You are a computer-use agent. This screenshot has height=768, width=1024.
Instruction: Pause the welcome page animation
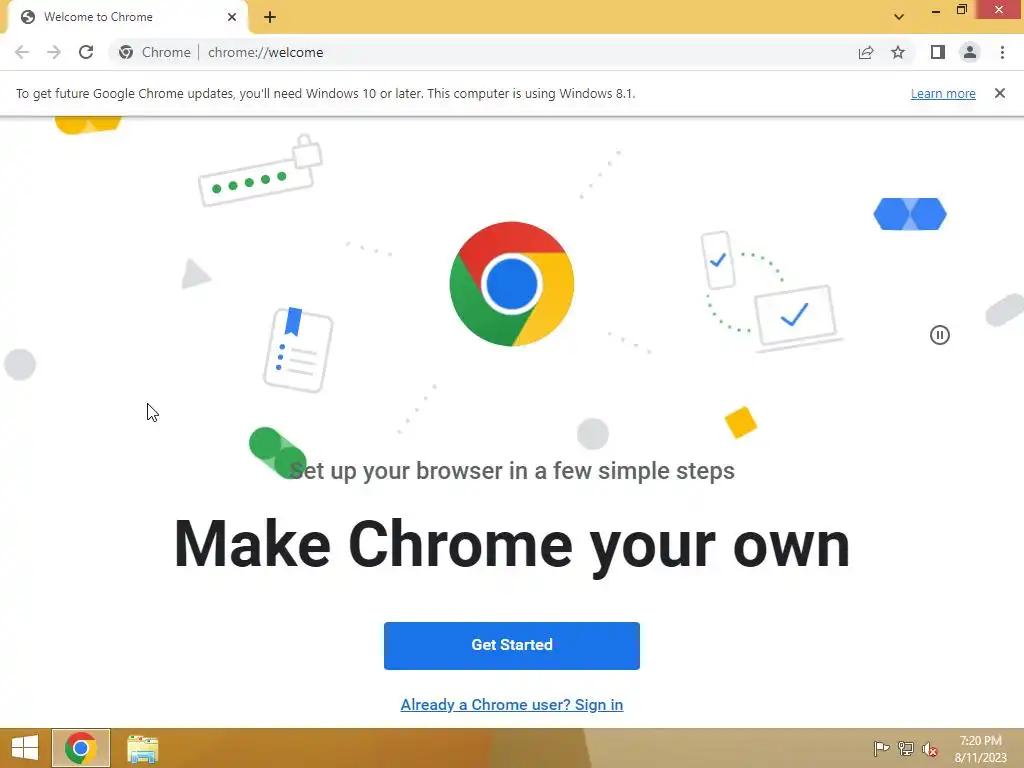click(940, 335)
